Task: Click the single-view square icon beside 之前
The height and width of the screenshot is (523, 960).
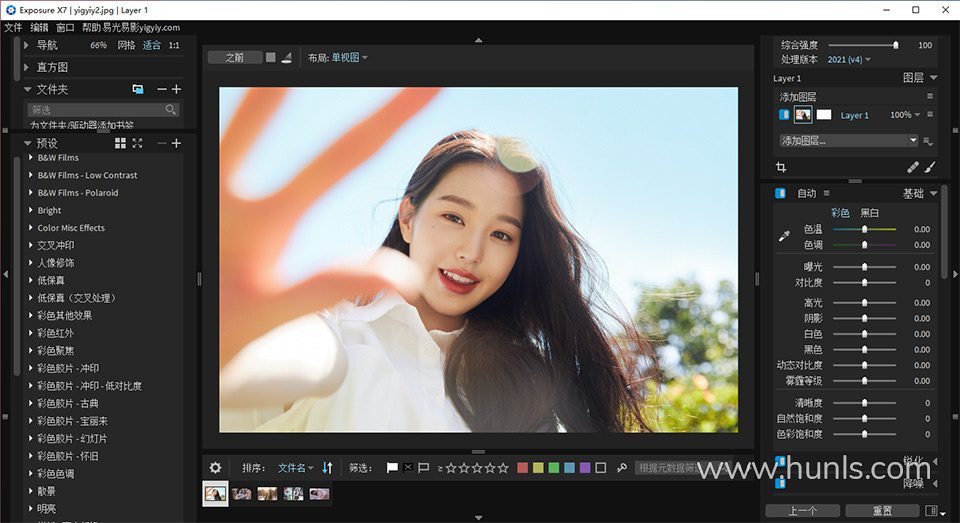Action: point(271,58)
